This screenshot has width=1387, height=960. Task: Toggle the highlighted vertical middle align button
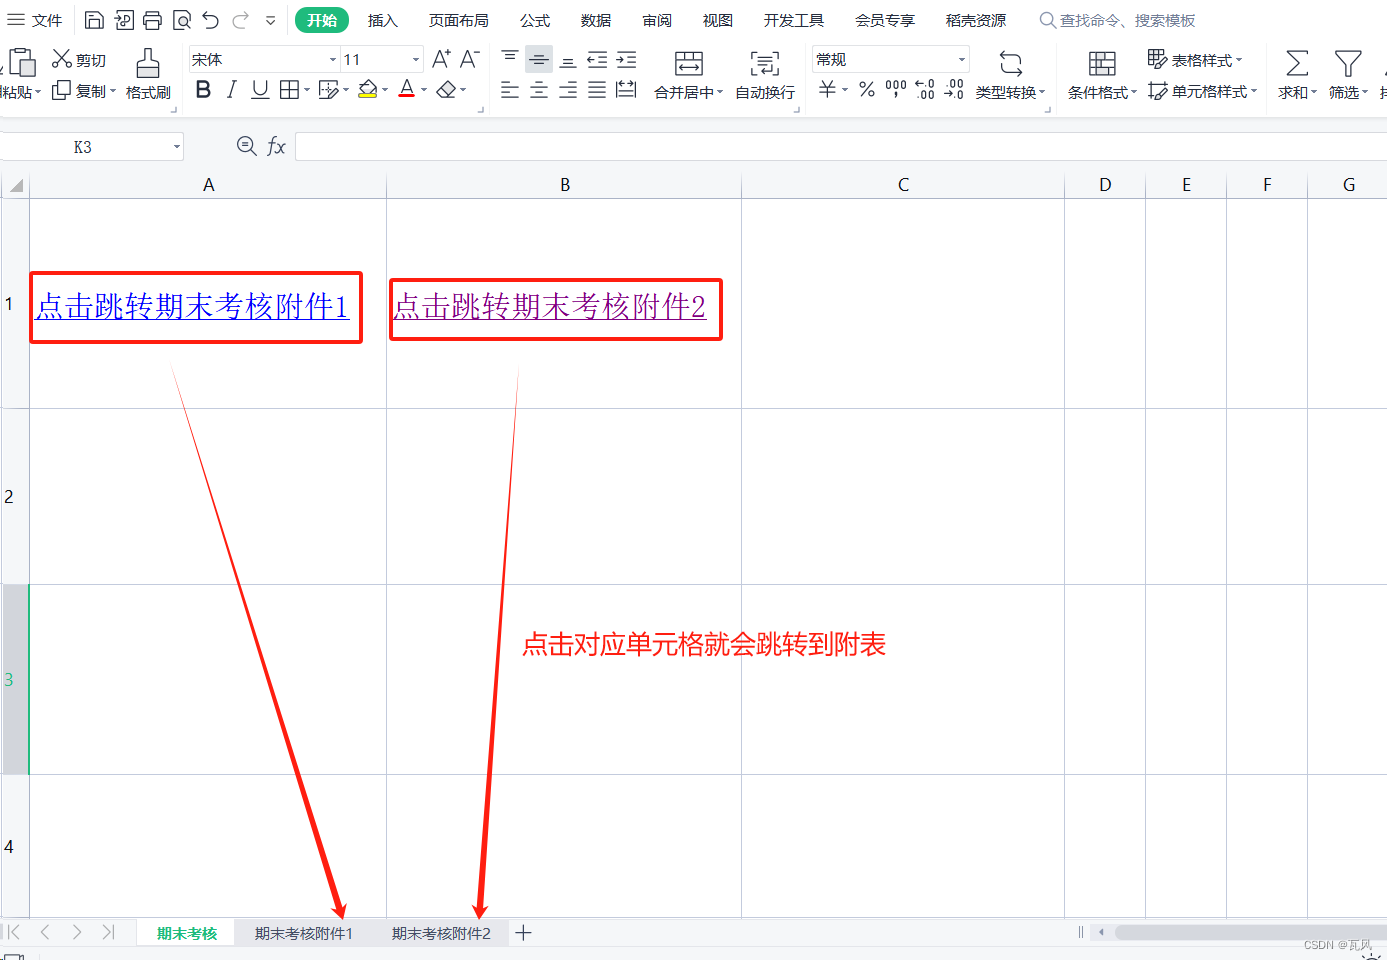coord(539,60)
